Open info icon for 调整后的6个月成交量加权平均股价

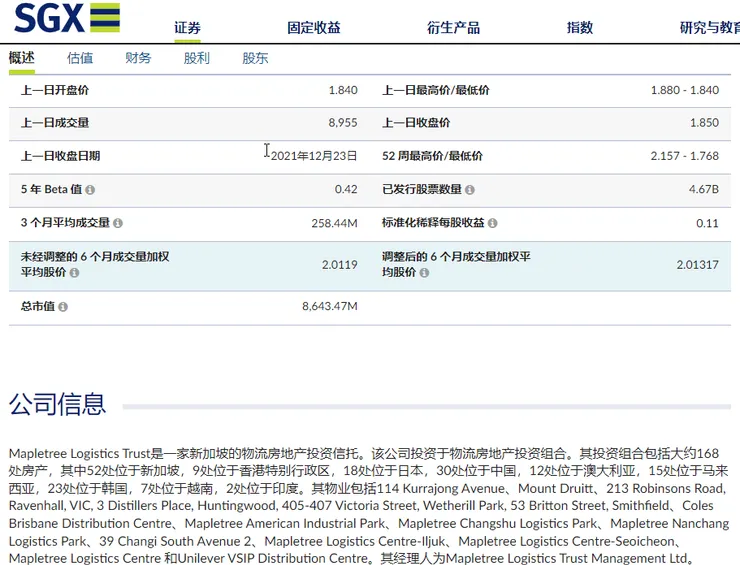click(x=424, y=273)
